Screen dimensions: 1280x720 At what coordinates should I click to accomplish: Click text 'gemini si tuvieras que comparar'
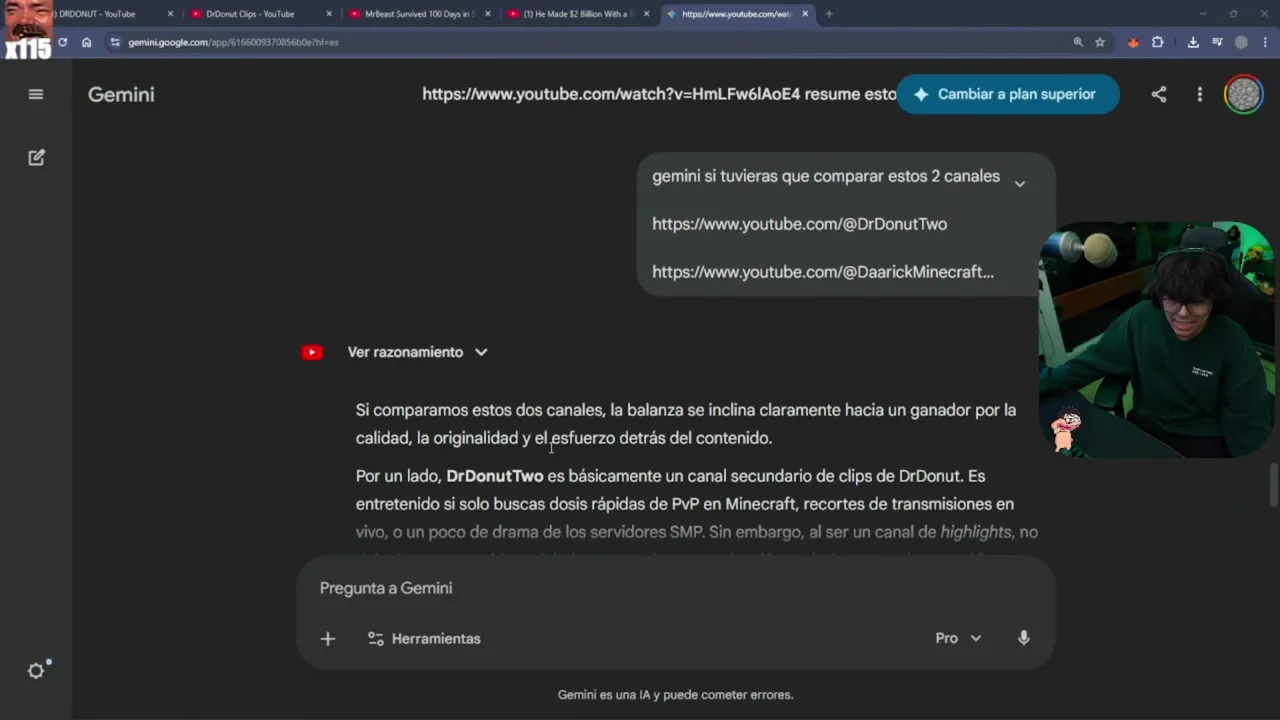click(826, 176)
